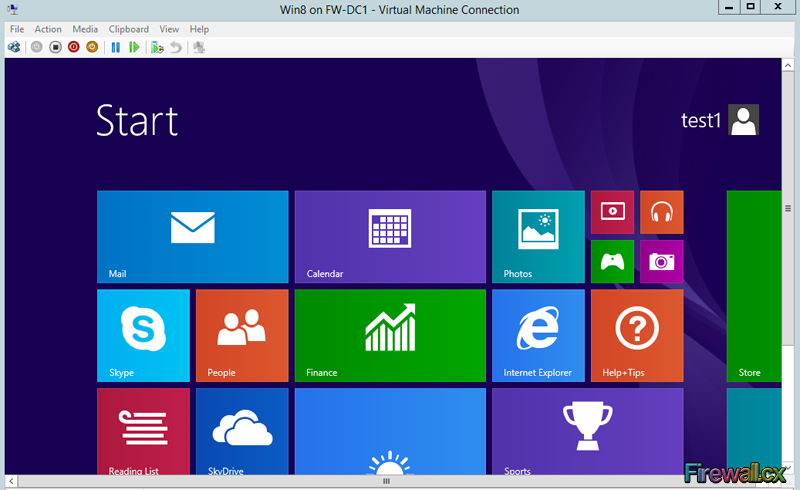This screenshot has width=800, height=490.
Task: Open the Mail tile
Action: (x=193, y=237)
